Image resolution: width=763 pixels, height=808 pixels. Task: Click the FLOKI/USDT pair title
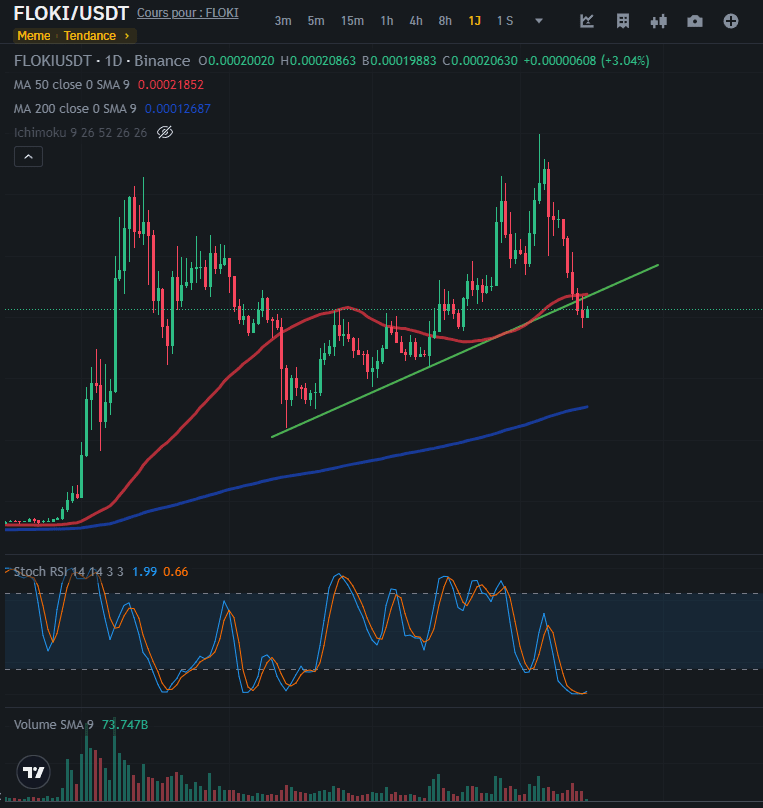pyautogui.click(x=71, y=13)
